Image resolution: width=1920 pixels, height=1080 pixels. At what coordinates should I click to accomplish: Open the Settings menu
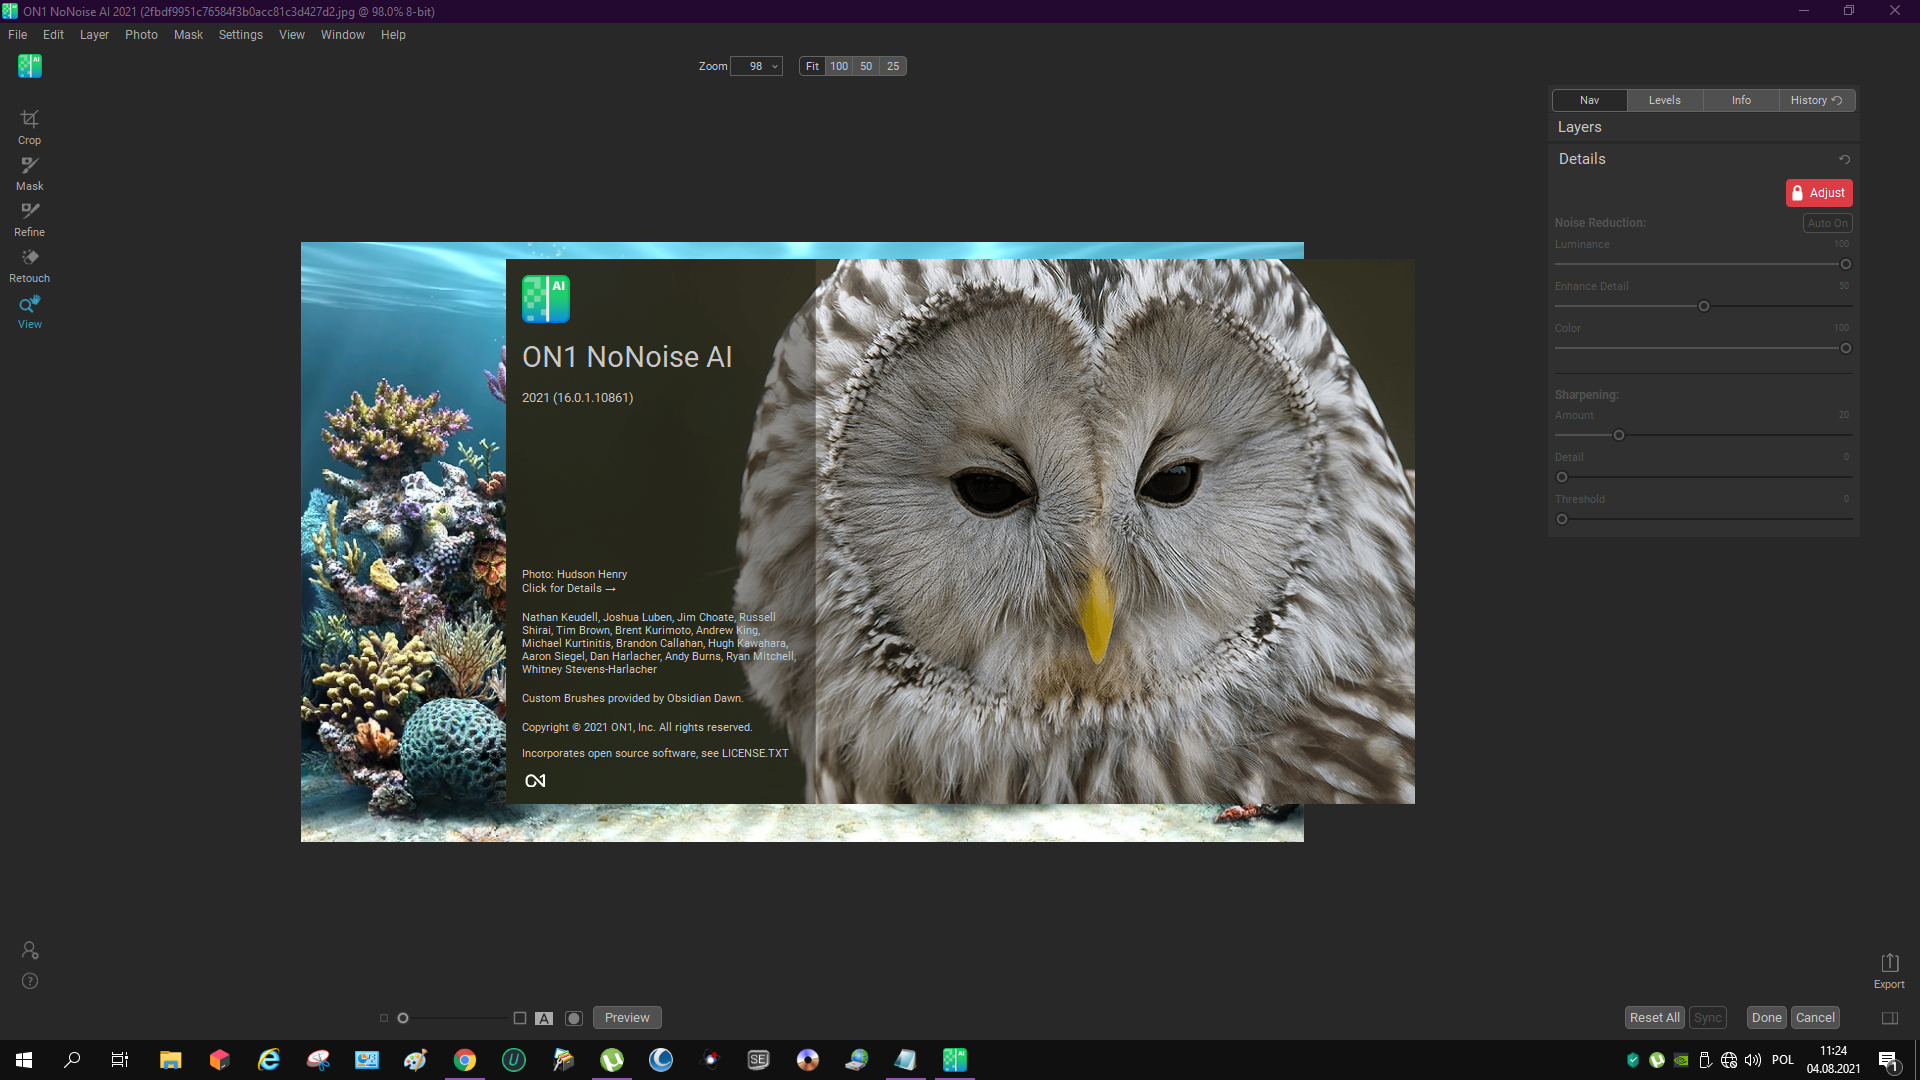tap(240, 35)
